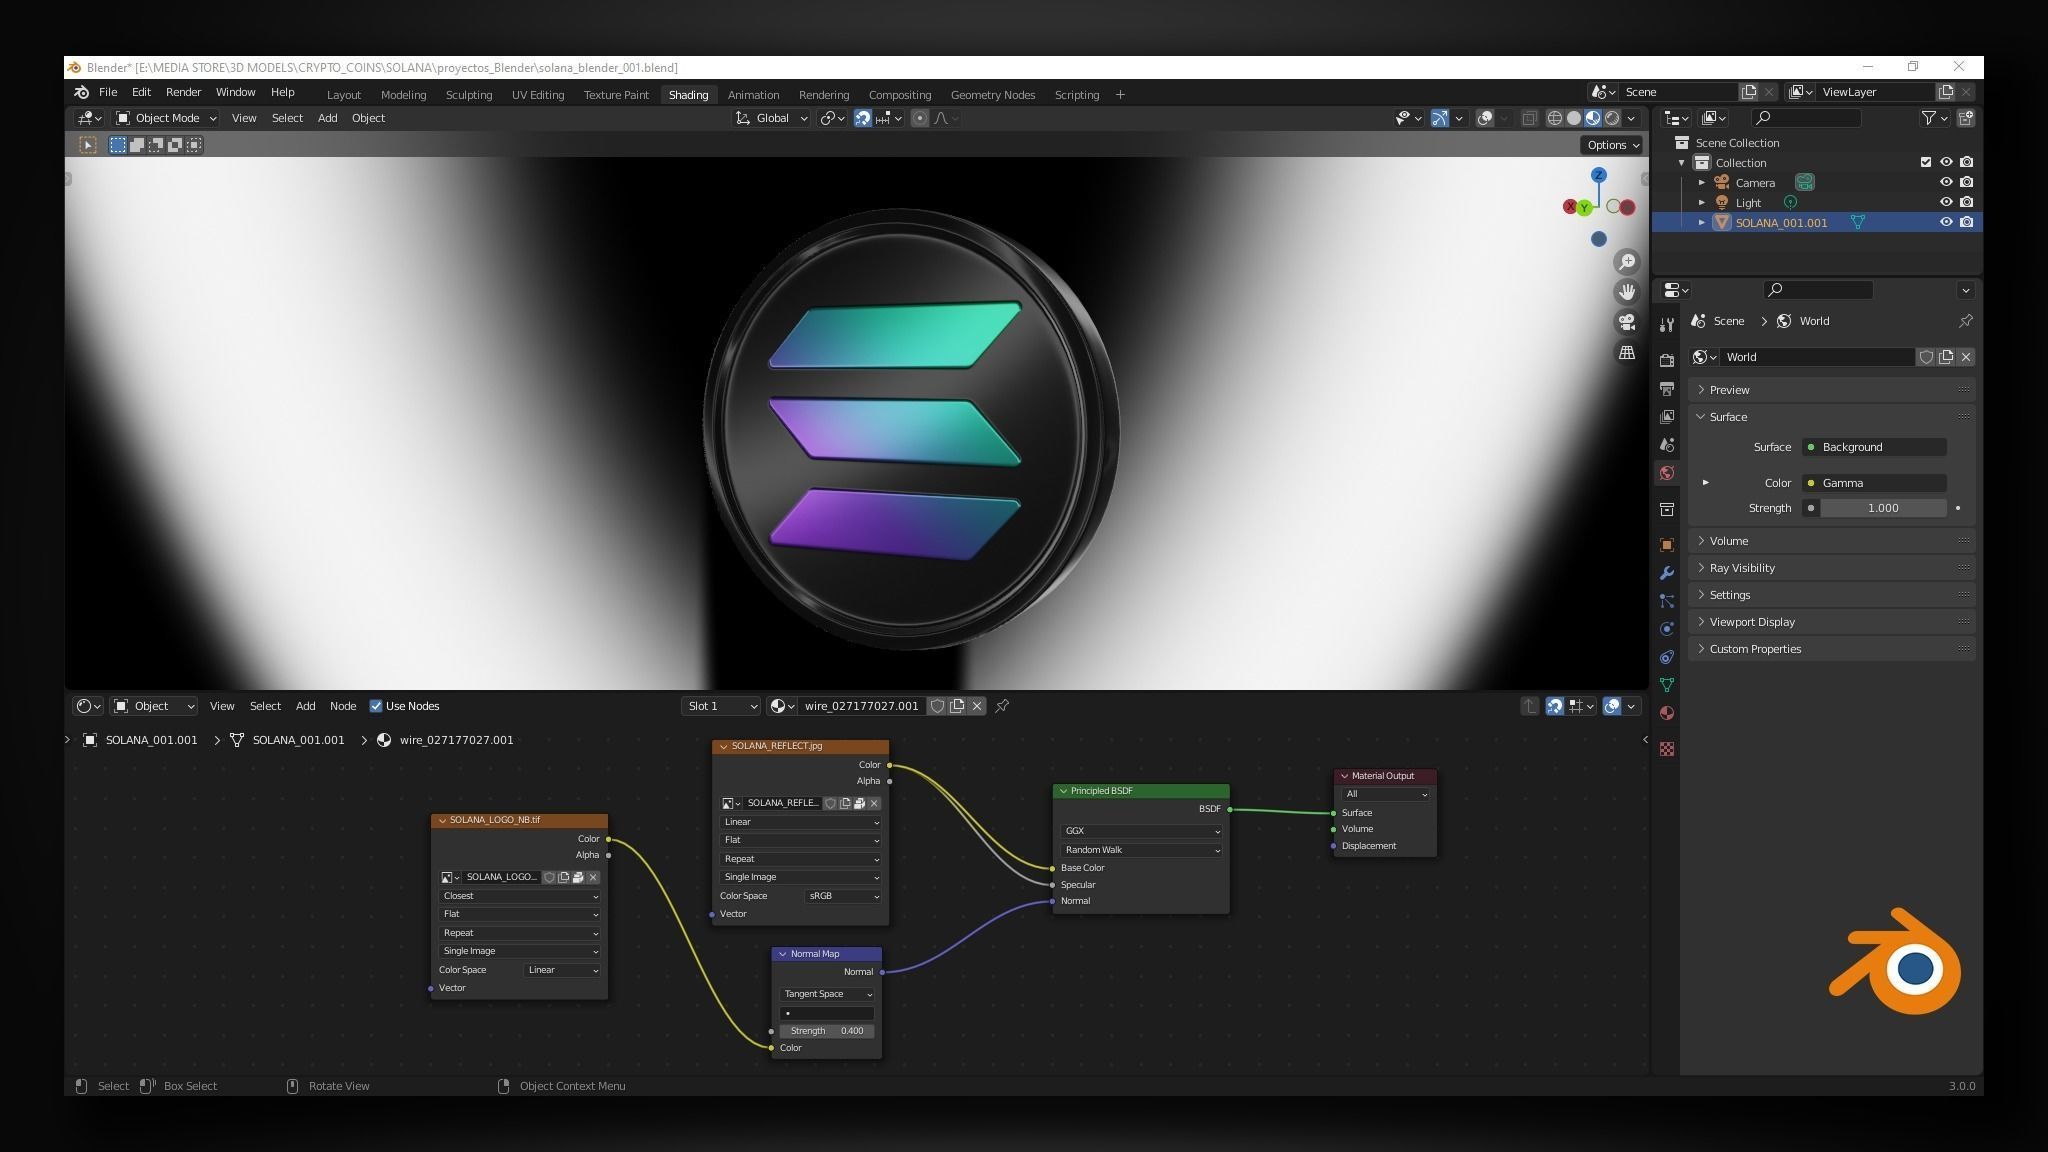The height and width of the screenshot is (1152, 2048).
Task: Switch to the UV Editing workspace tab
Action: pos(538,95)
